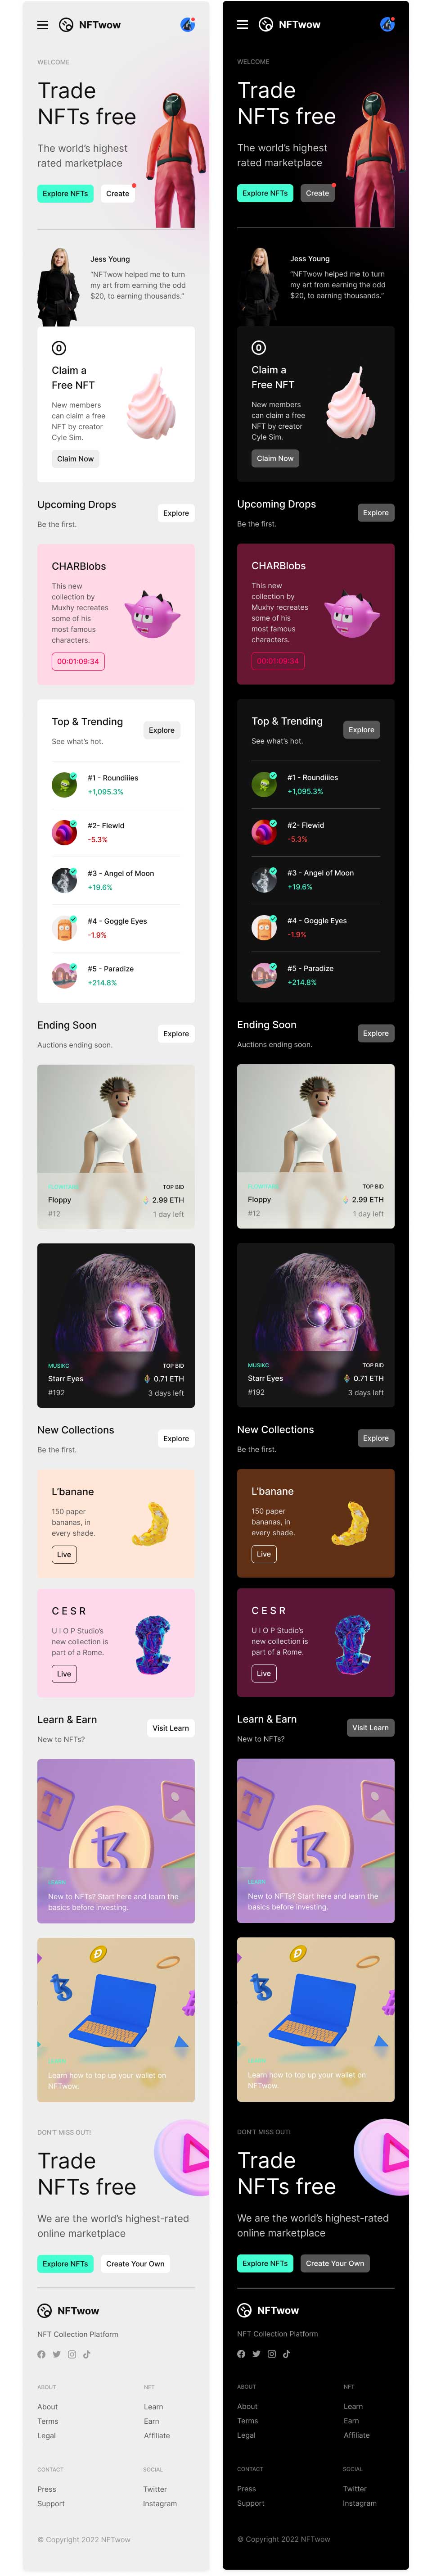Click the Affiliate footer link in light theme
The width and height of the screenshot is (432, 2576).
(157, 2435)
